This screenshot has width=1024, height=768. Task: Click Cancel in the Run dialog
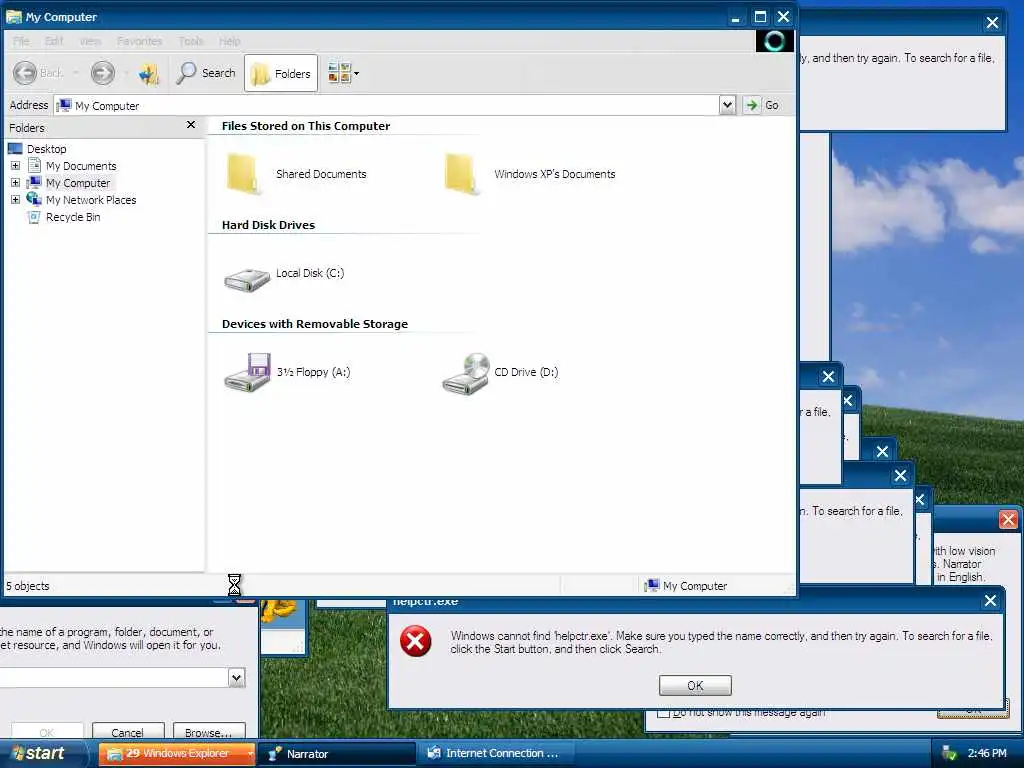(127, 732)
